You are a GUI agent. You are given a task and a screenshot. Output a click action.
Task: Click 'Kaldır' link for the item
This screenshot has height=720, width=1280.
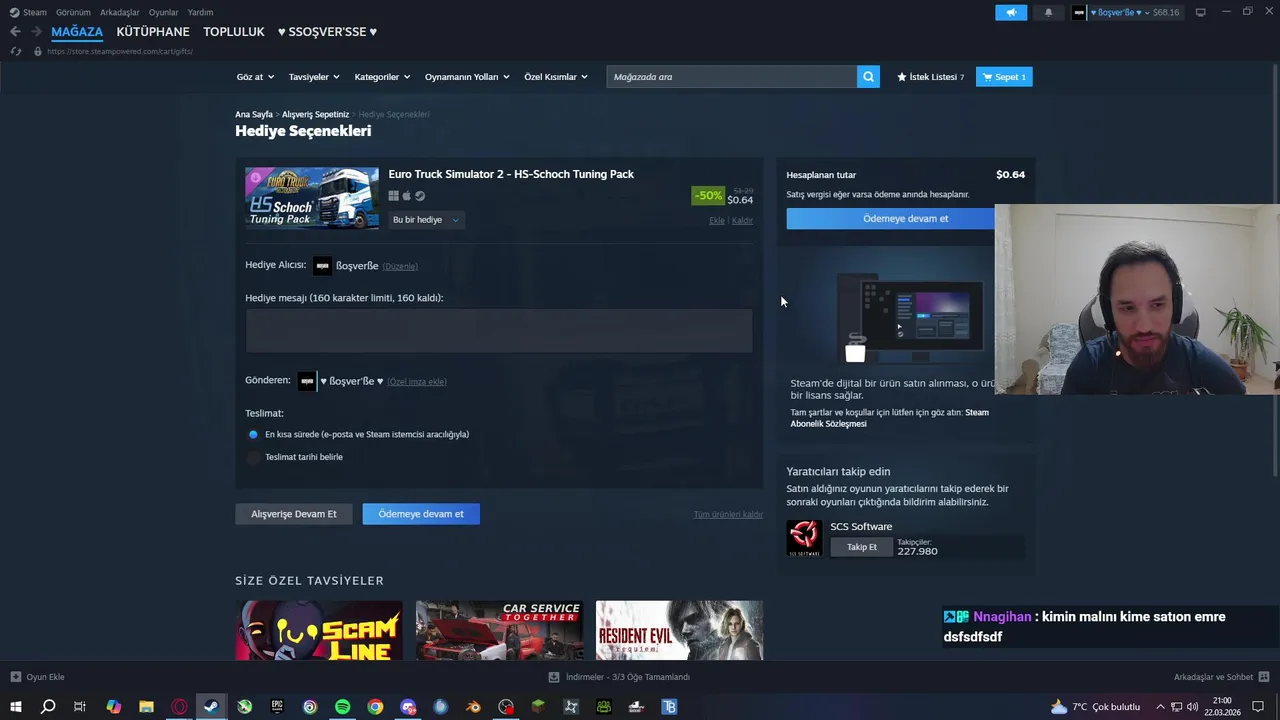point(742,220)
